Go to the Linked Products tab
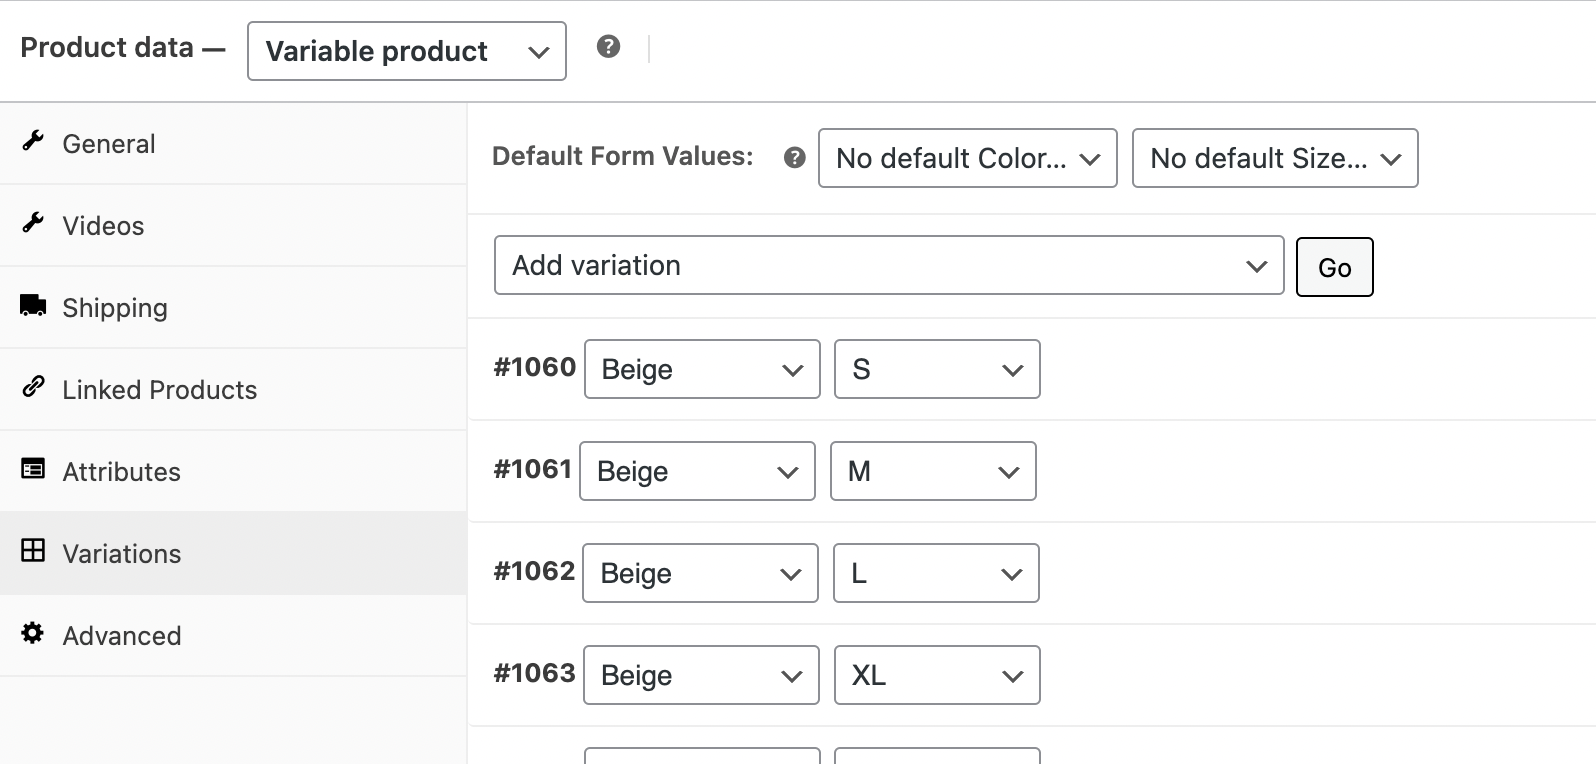 pyautogui.click(x=233, y=389)
